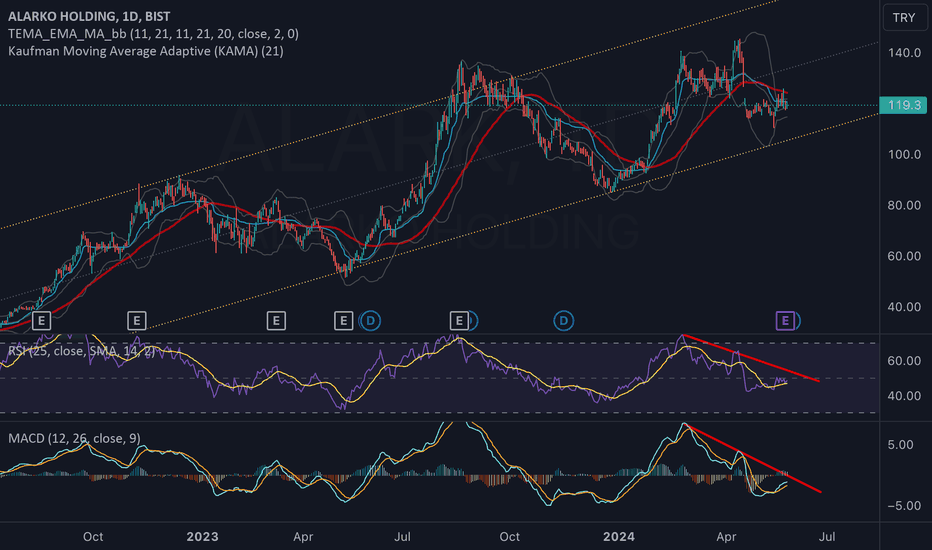Open the earnings E marker from November 2022
The image size is (932, 550).
[137, 321]
